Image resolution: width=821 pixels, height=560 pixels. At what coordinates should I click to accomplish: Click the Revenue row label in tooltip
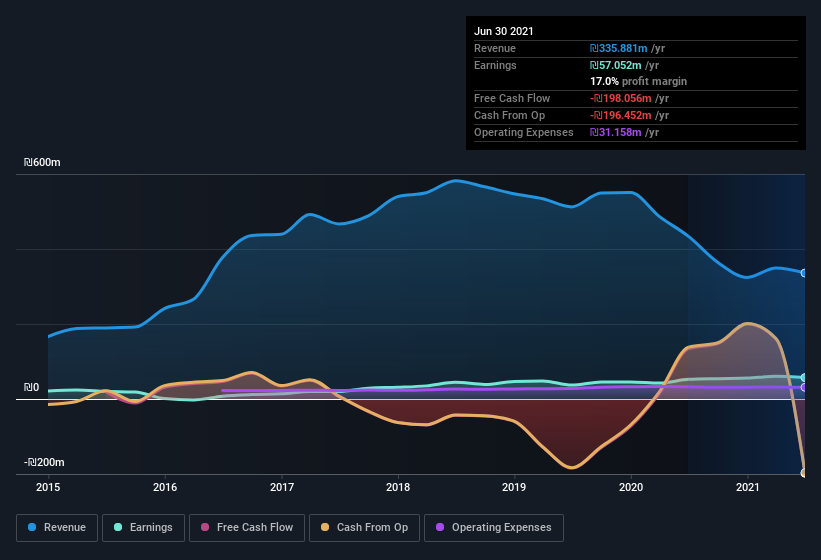495,48
